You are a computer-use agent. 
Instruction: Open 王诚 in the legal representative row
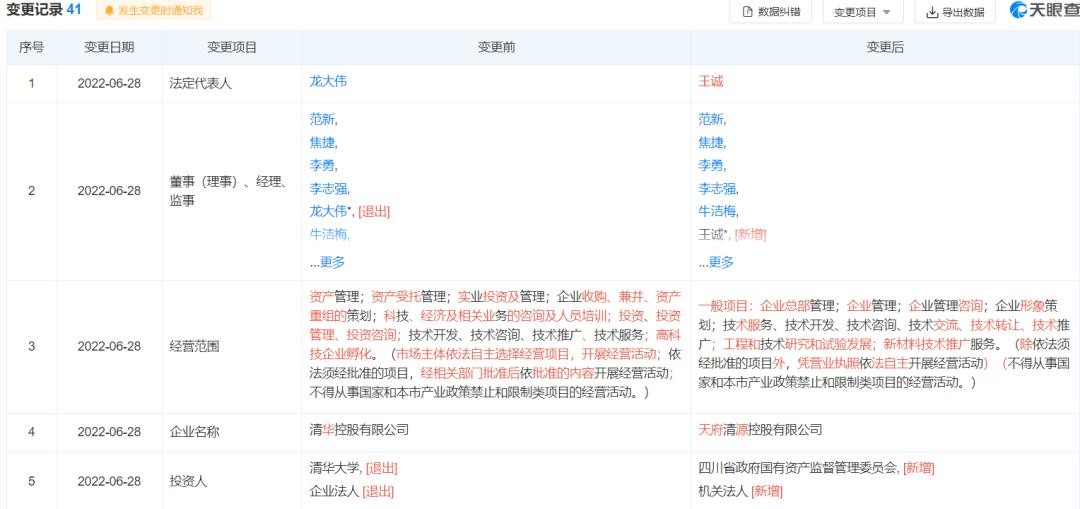[710, 82]
